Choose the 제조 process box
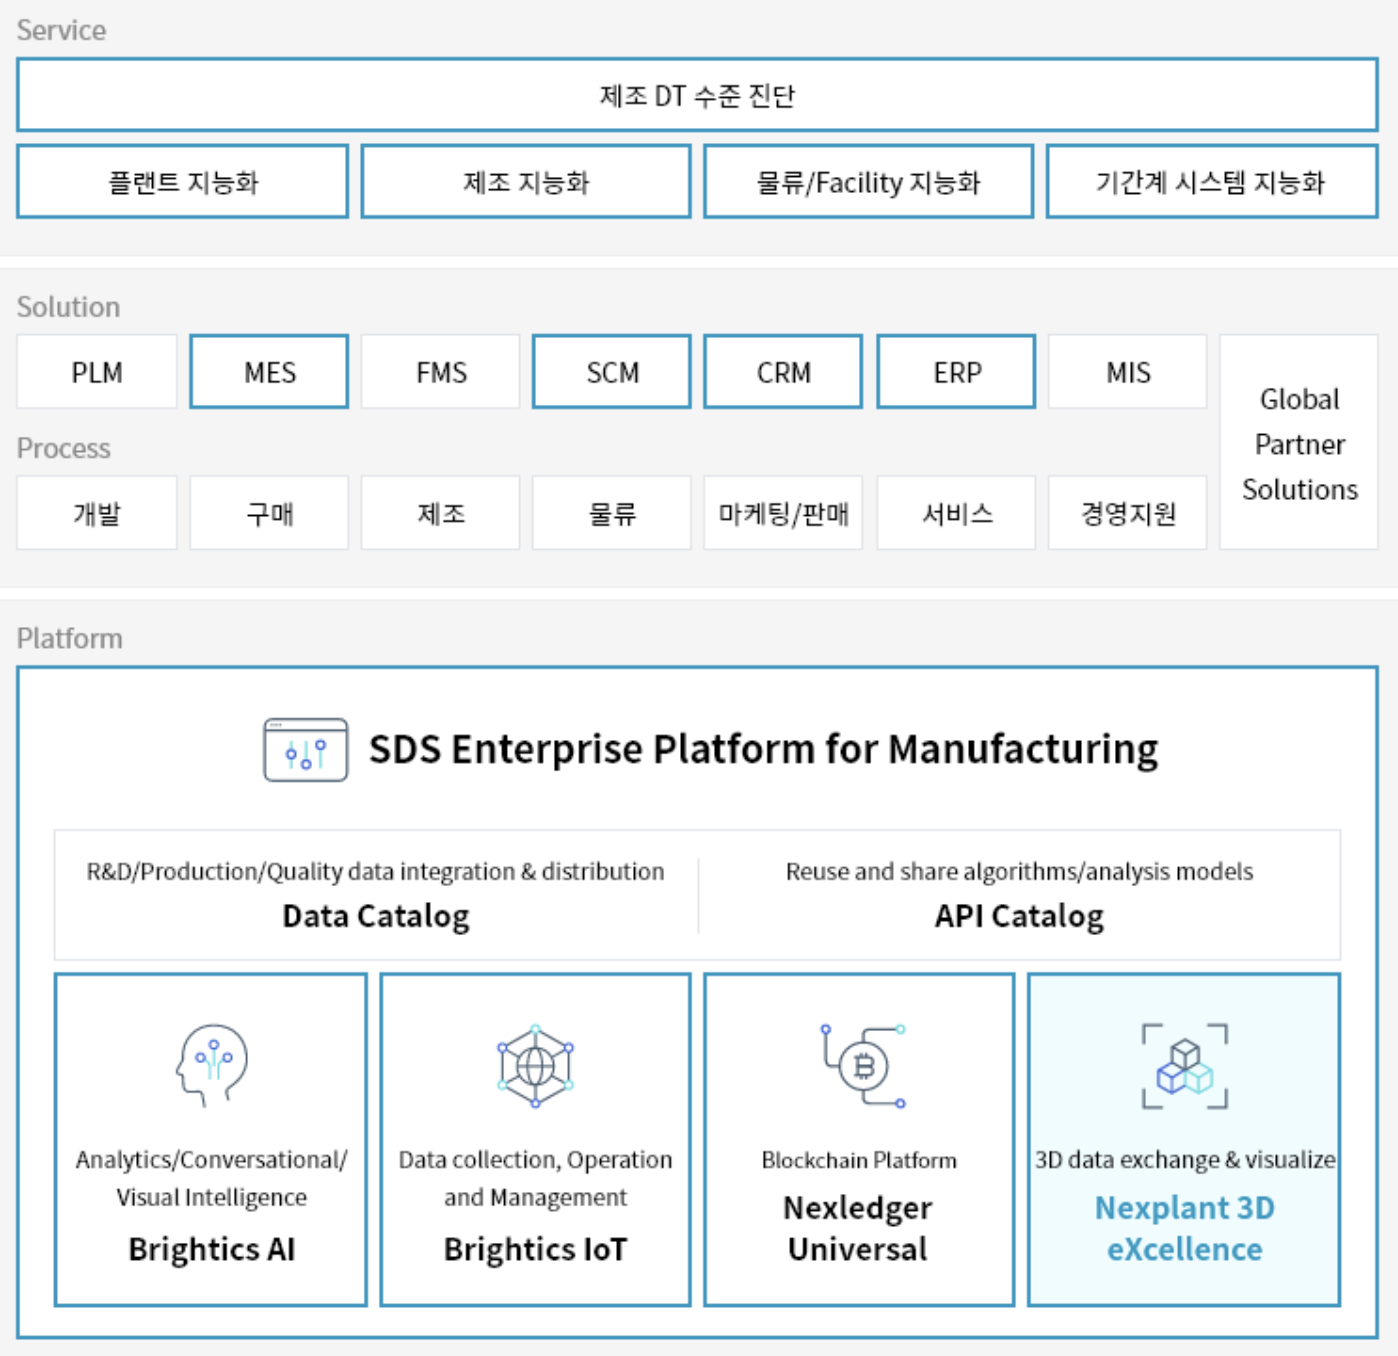This screenshot has height=1356, width=1398. 441,513
